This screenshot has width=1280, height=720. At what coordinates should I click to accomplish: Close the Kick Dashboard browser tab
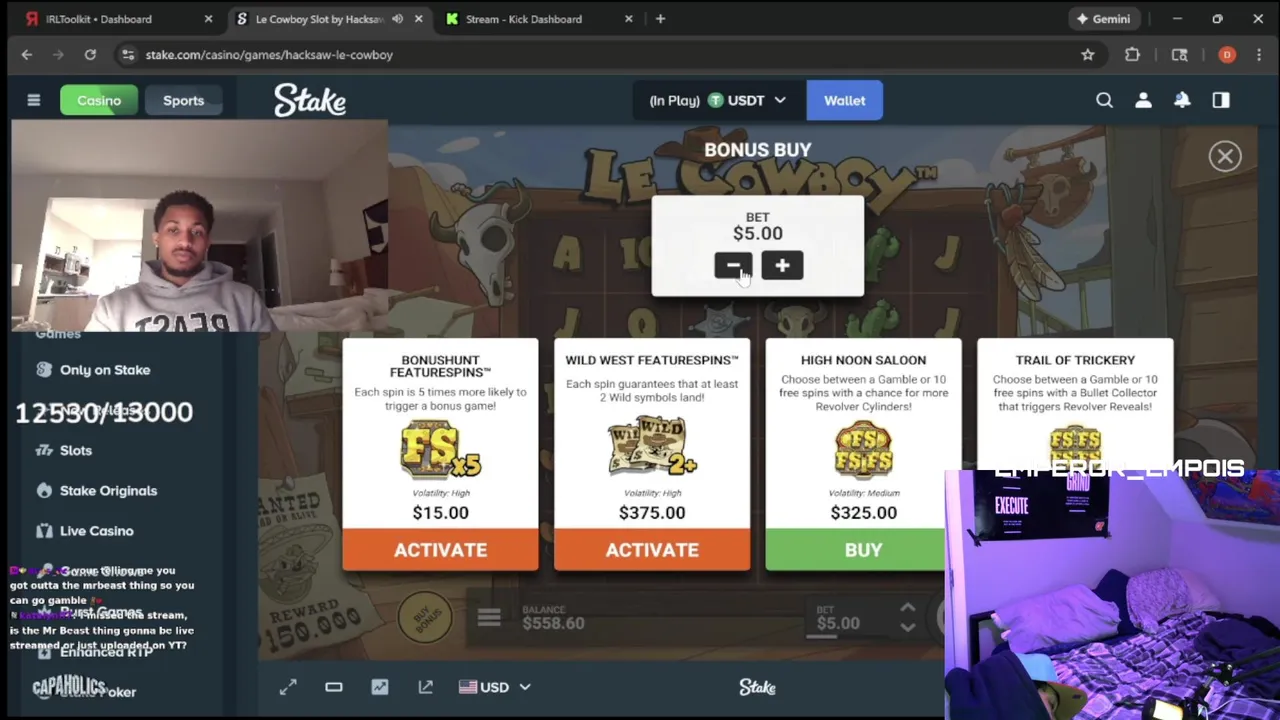tap(628, 19)
